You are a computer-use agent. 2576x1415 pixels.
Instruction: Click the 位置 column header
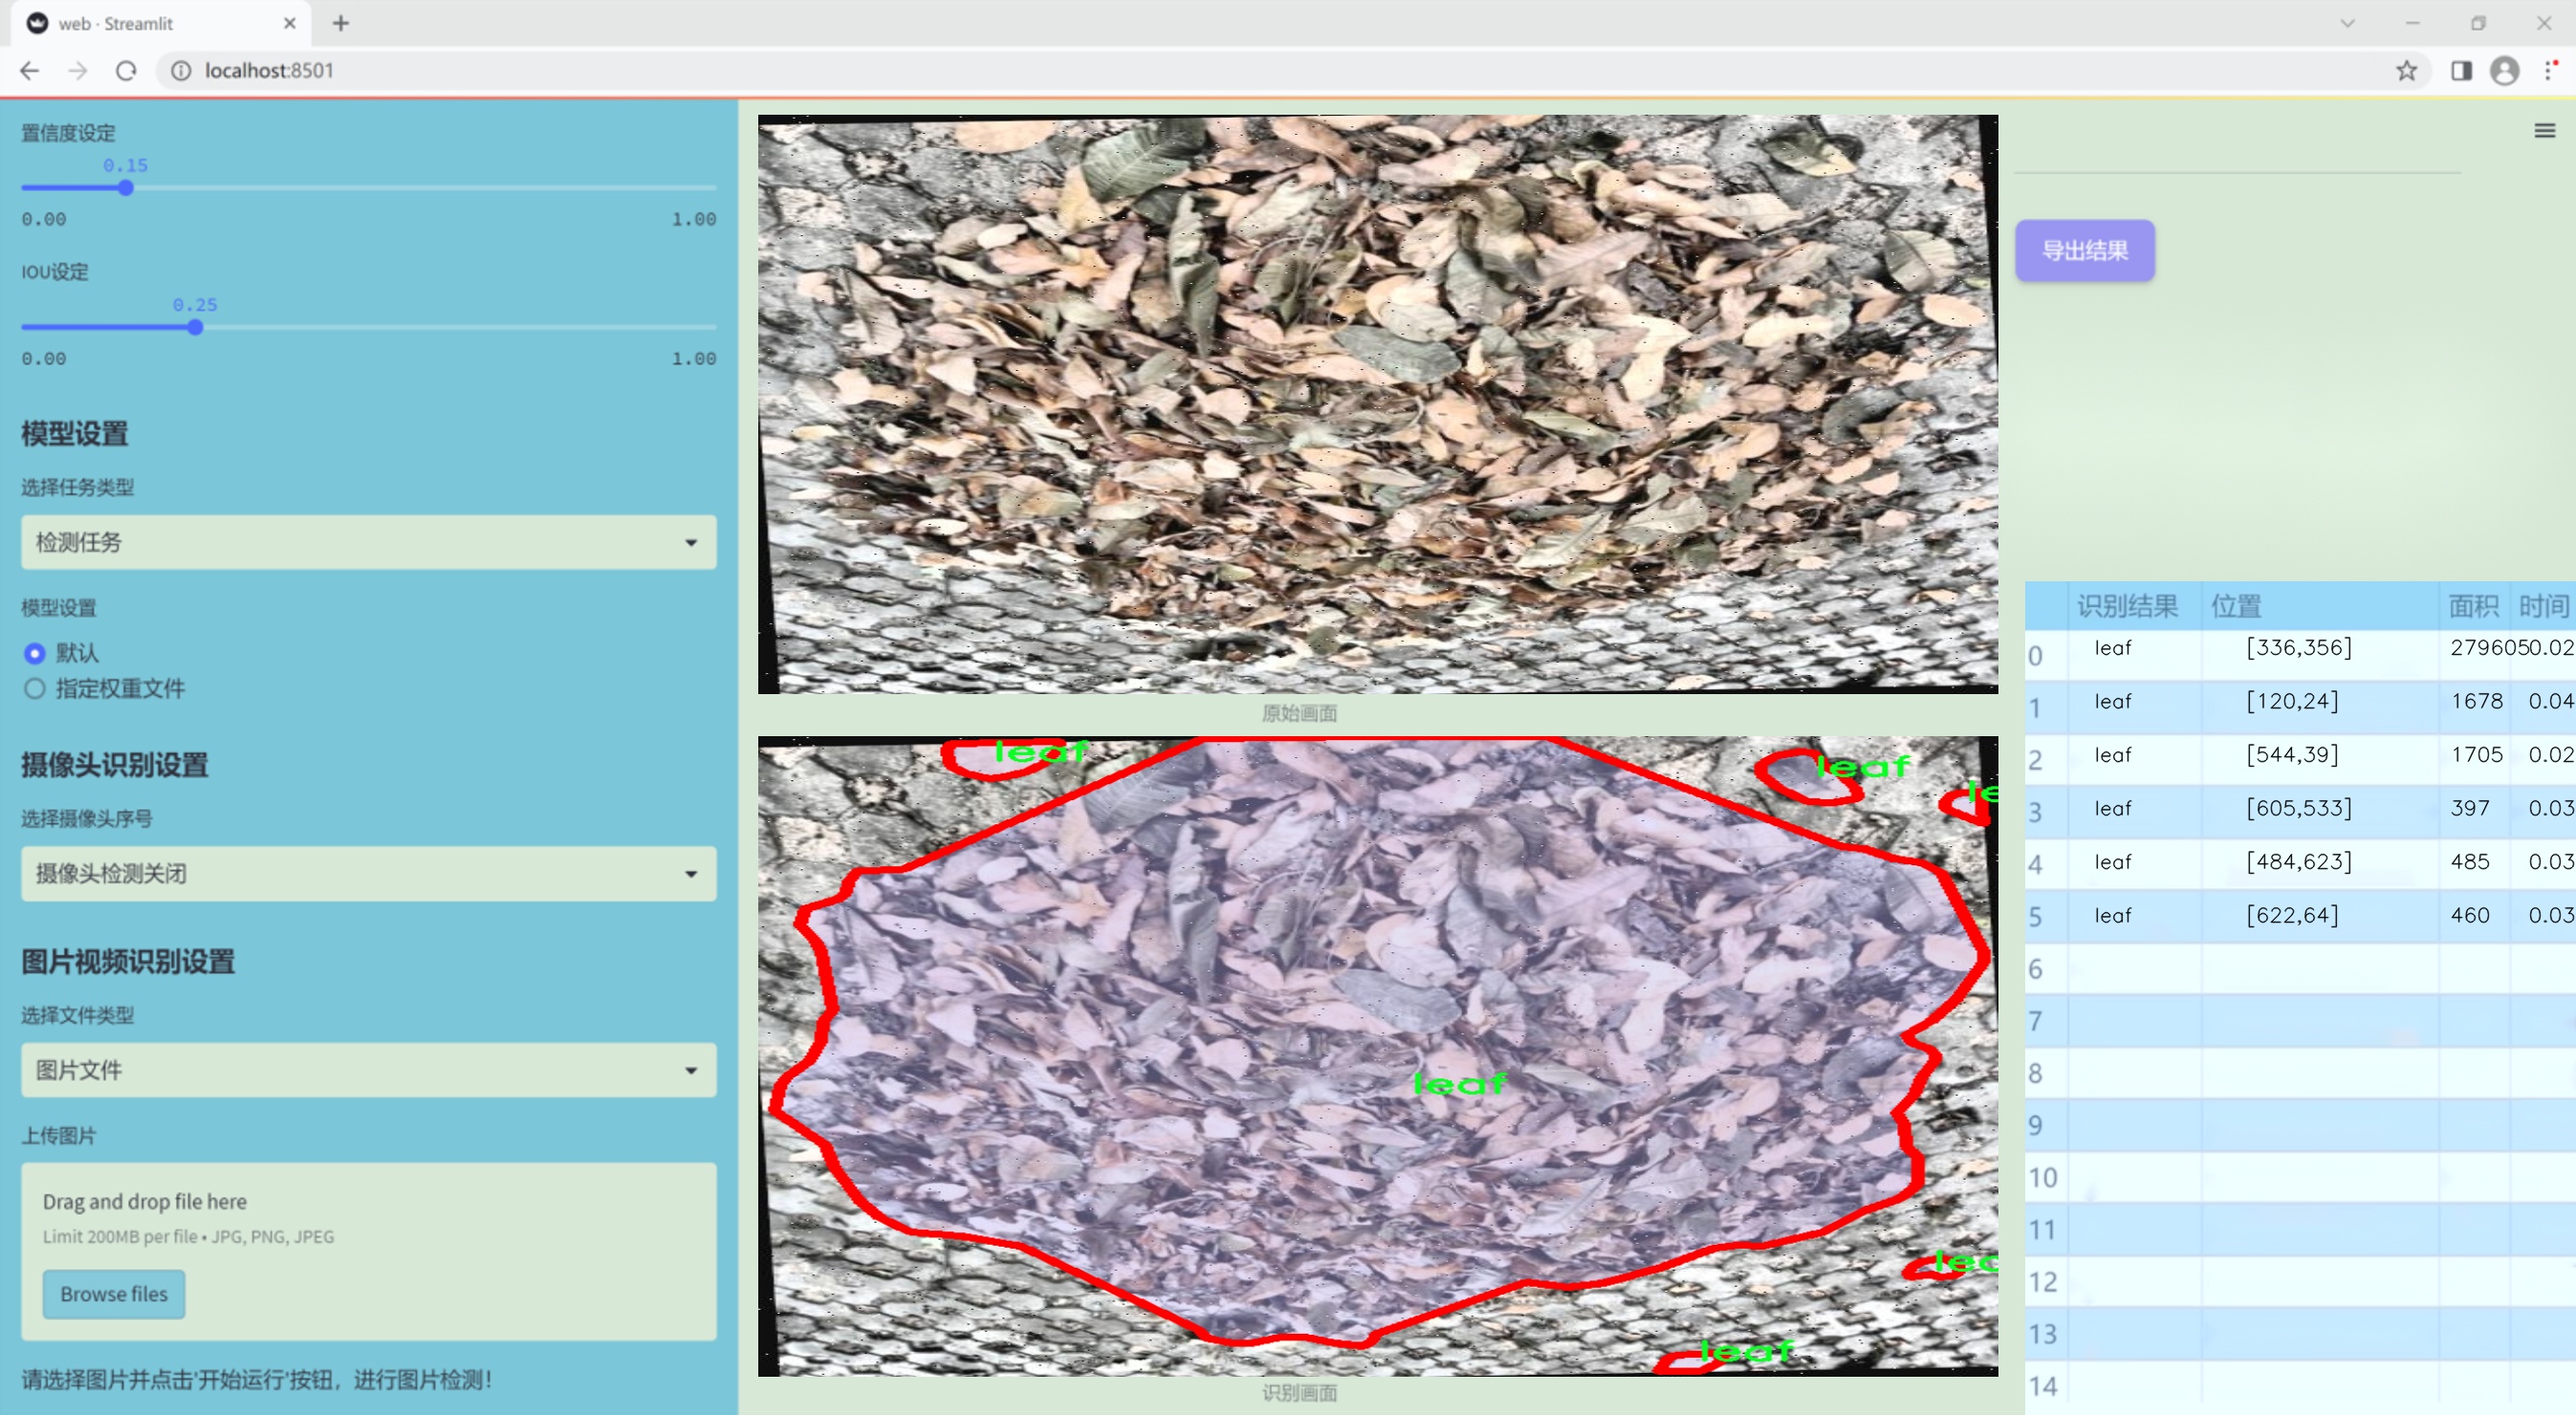coord(2236,605)
